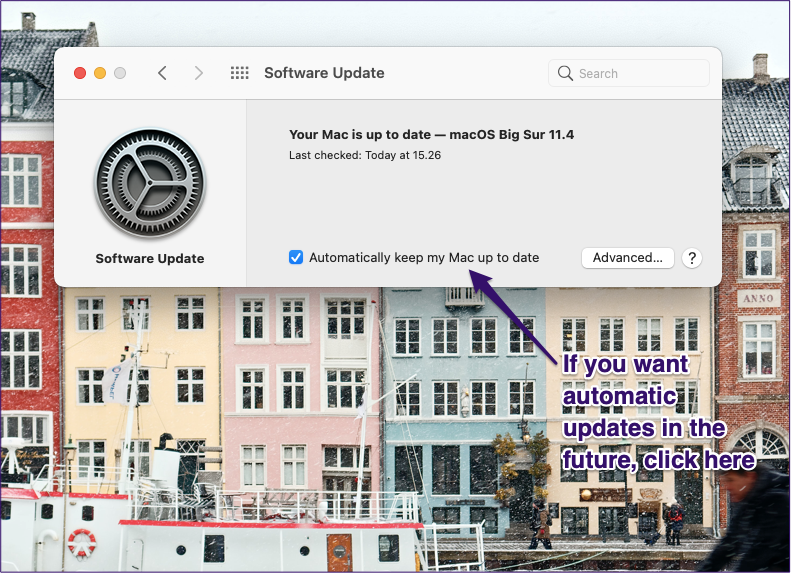Focus the Search field
The width and height of the screenshot is (791, 573).
[629, 73]
